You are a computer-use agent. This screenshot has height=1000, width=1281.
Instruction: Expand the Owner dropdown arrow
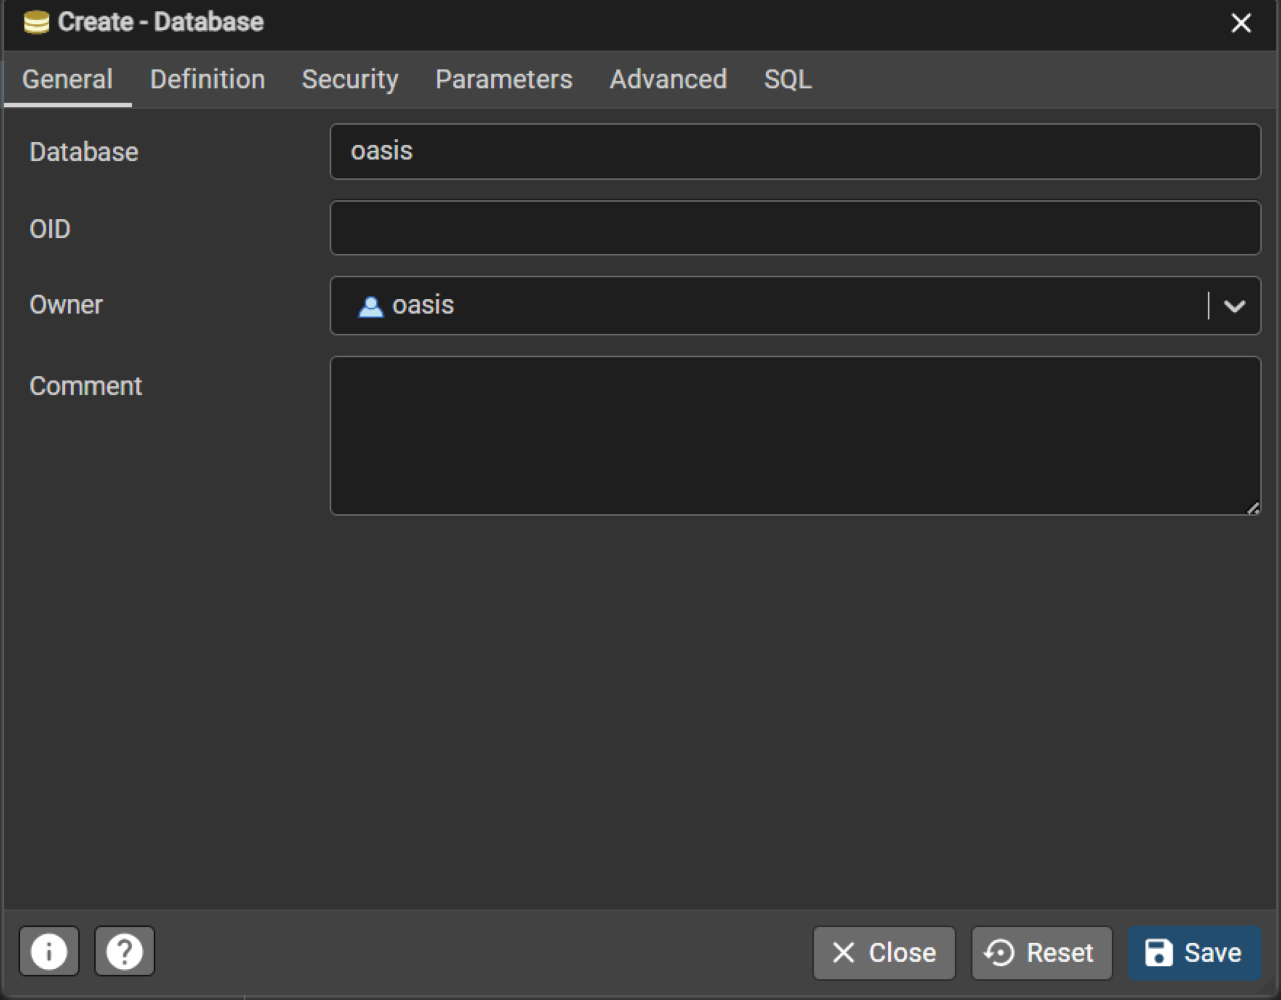(x=1235, y=306)
